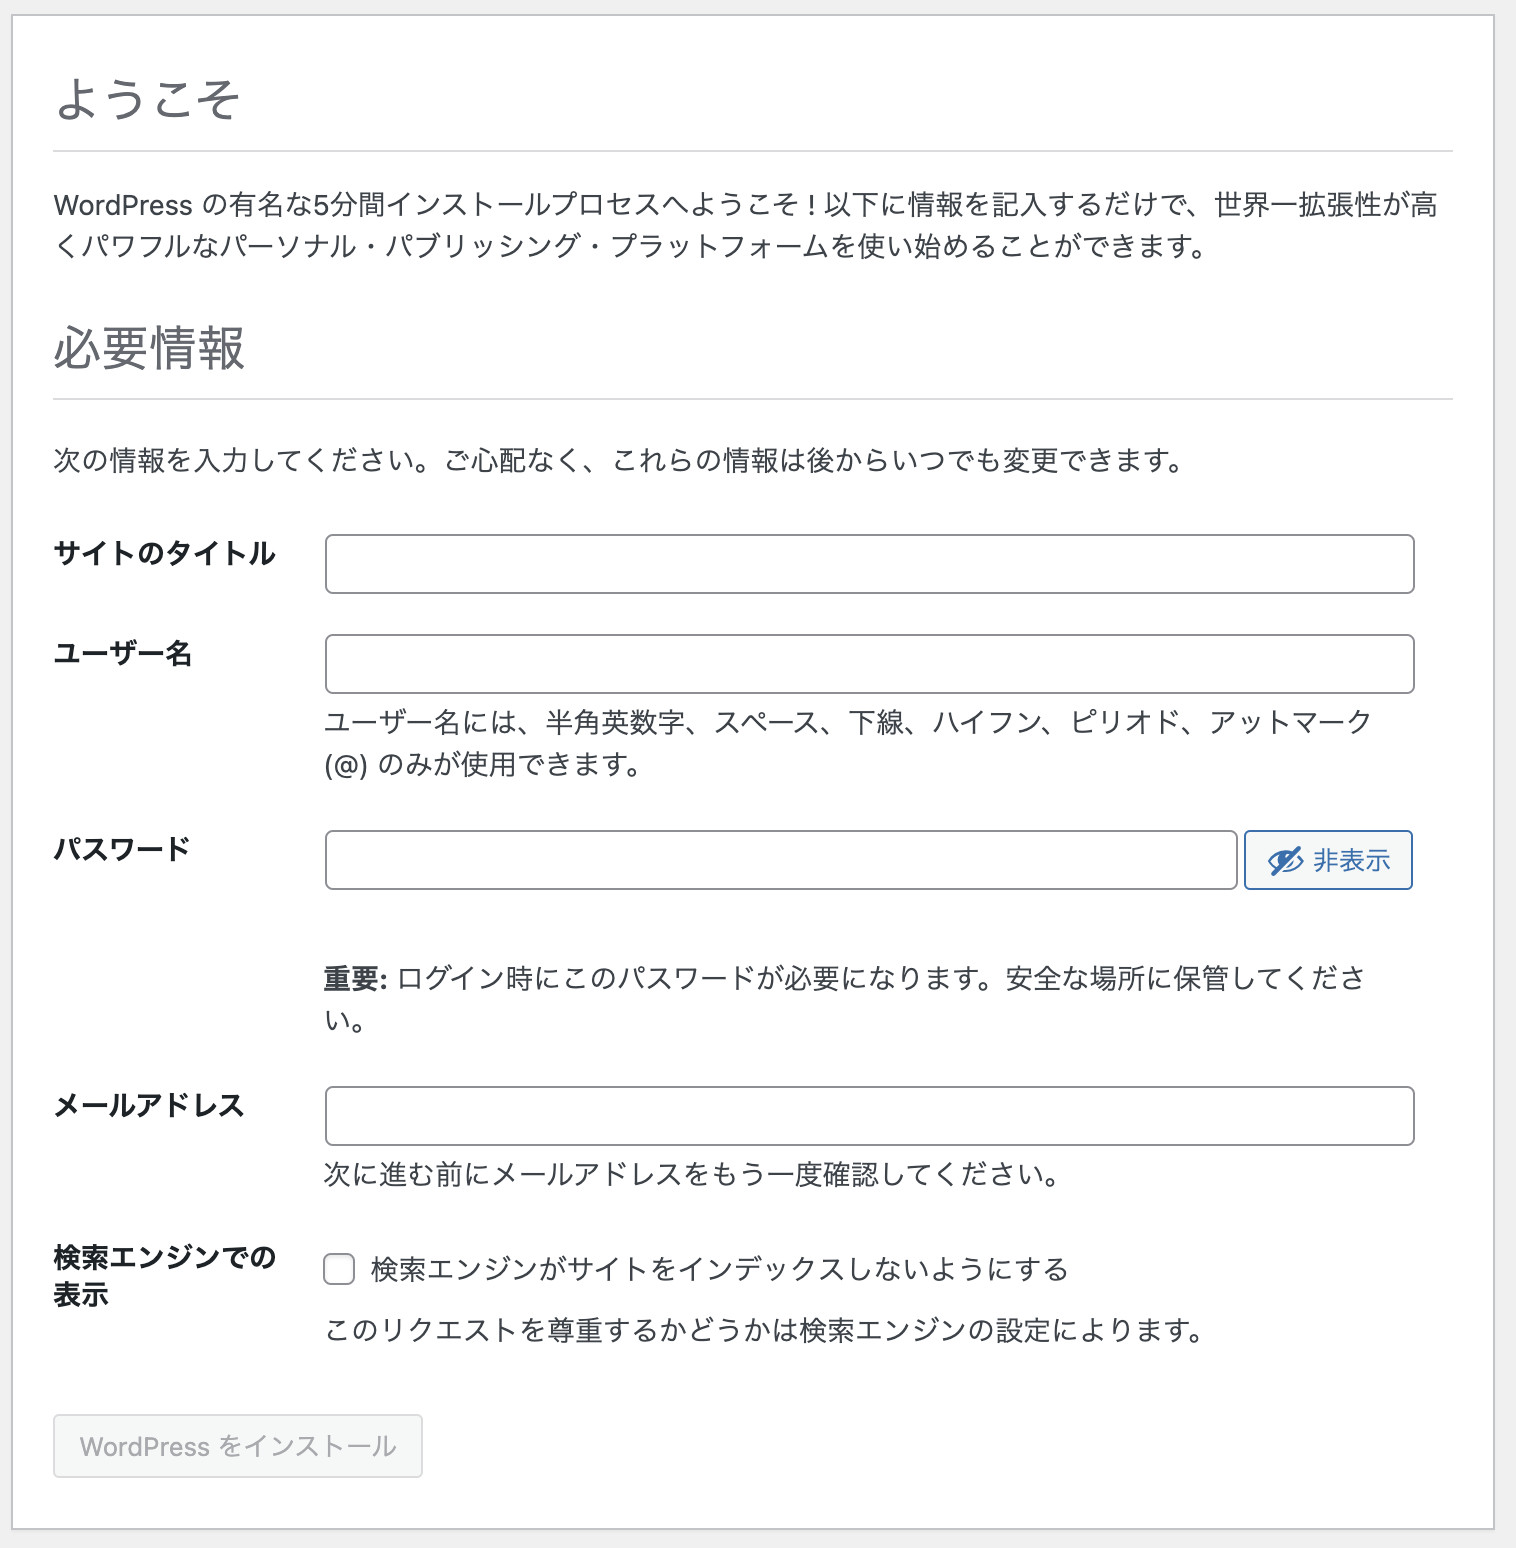Click the ようこそ page heading
Screen dimensions: 1516x1548
pos(148,97)
